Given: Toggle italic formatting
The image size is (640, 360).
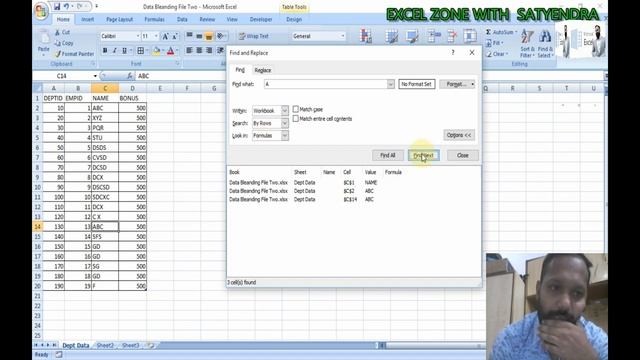Looking at the screenshot, I should [x=114, y=51].
